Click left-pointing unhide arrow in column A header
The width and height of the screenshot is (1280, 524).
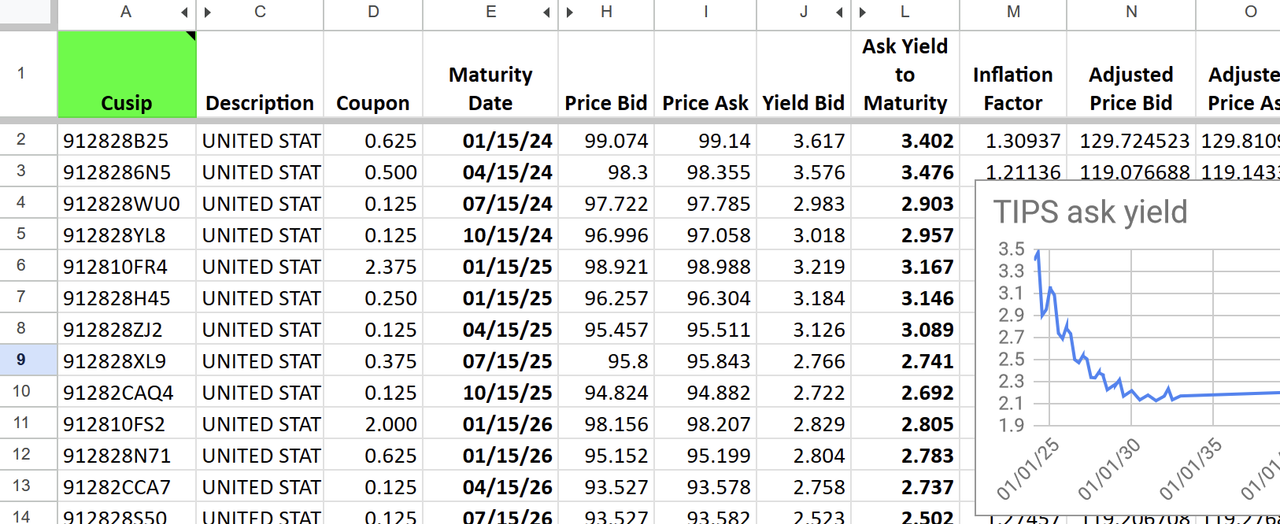tap(185, 12)
